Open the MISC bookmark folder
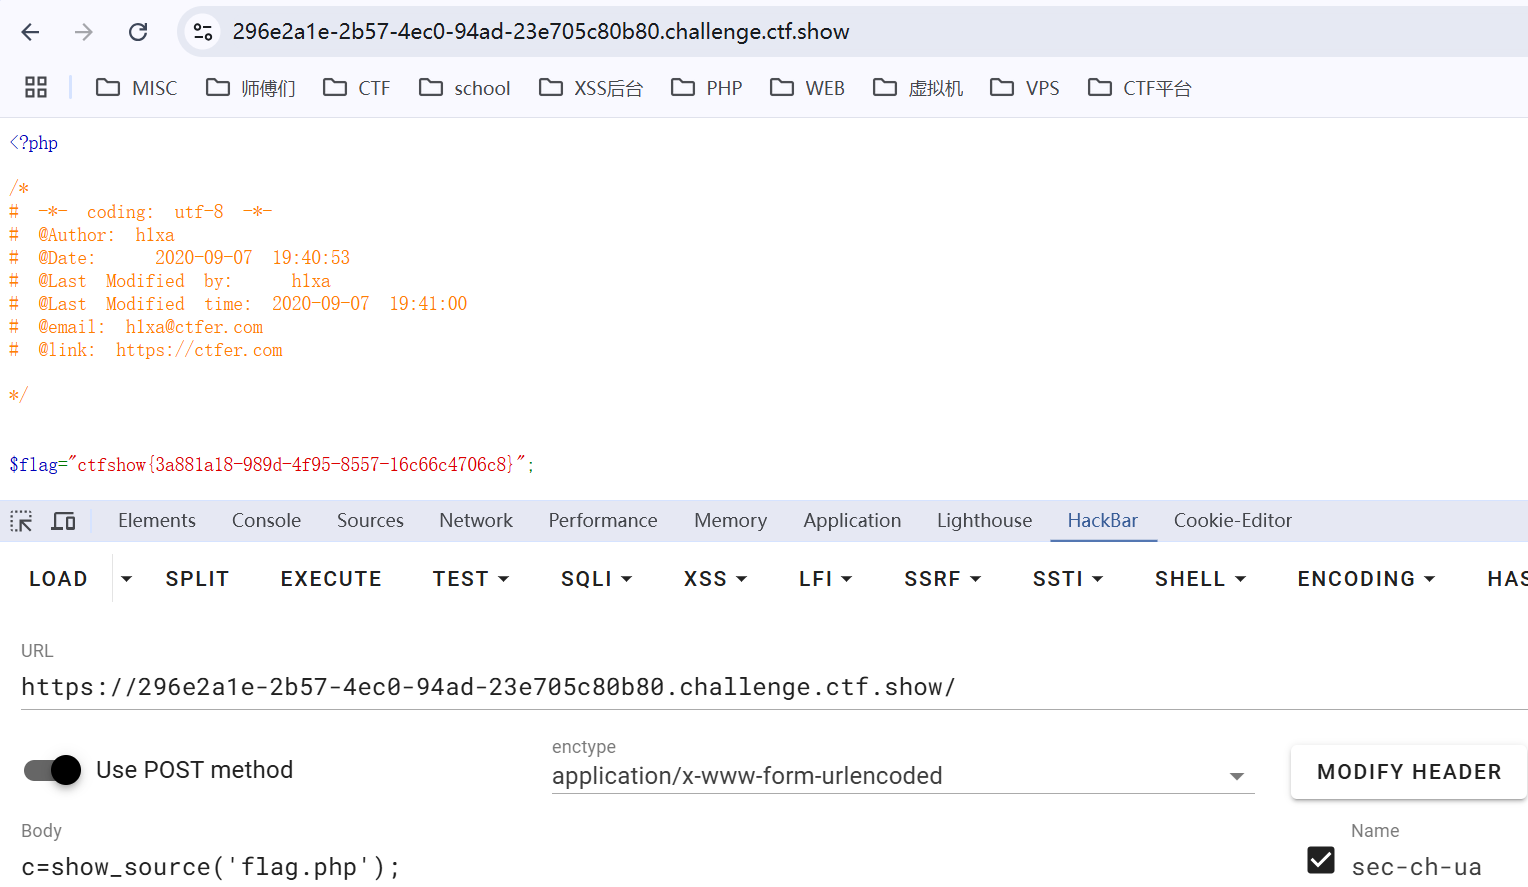 click(136, 88)
